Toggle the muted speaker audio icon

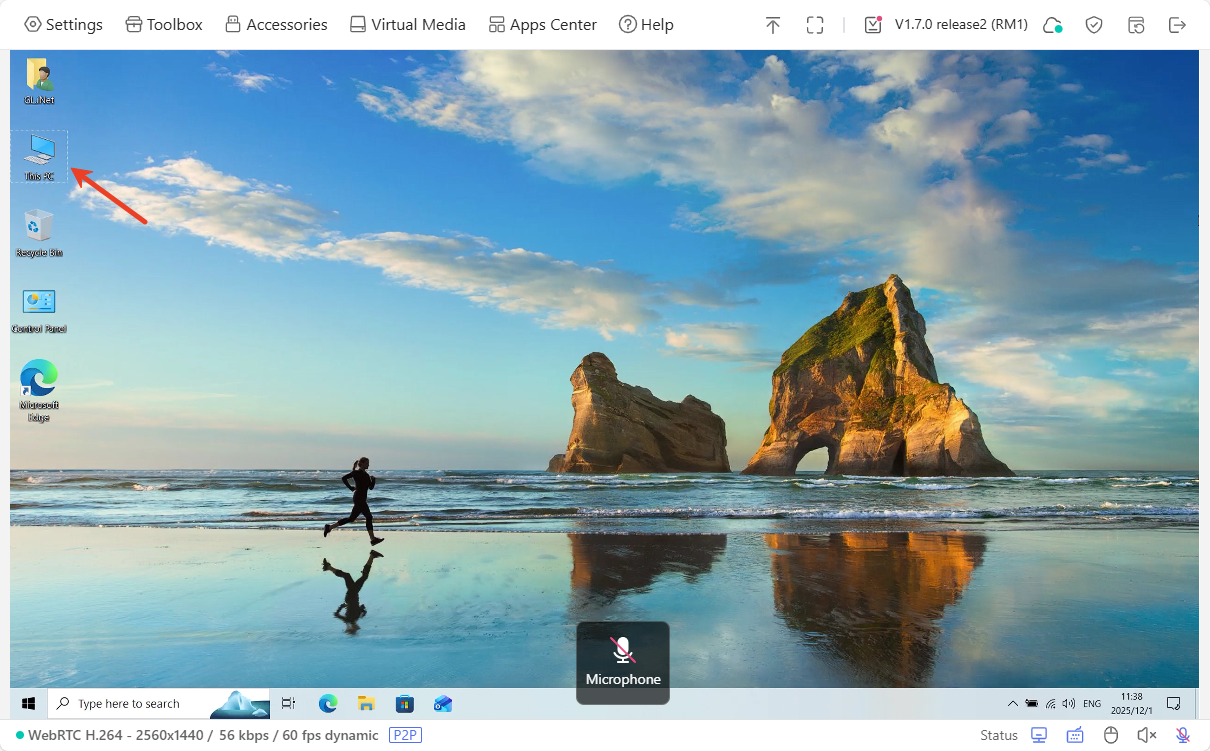[1146, 735]
